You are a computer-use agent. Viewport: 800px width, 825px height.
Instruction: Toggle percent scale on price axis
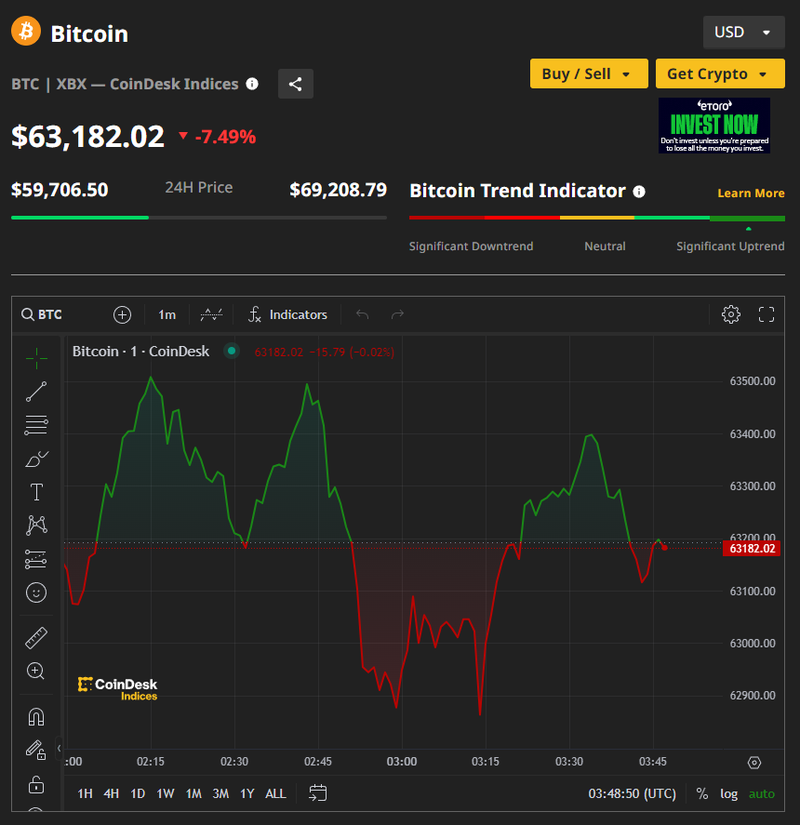coord(702,794)
